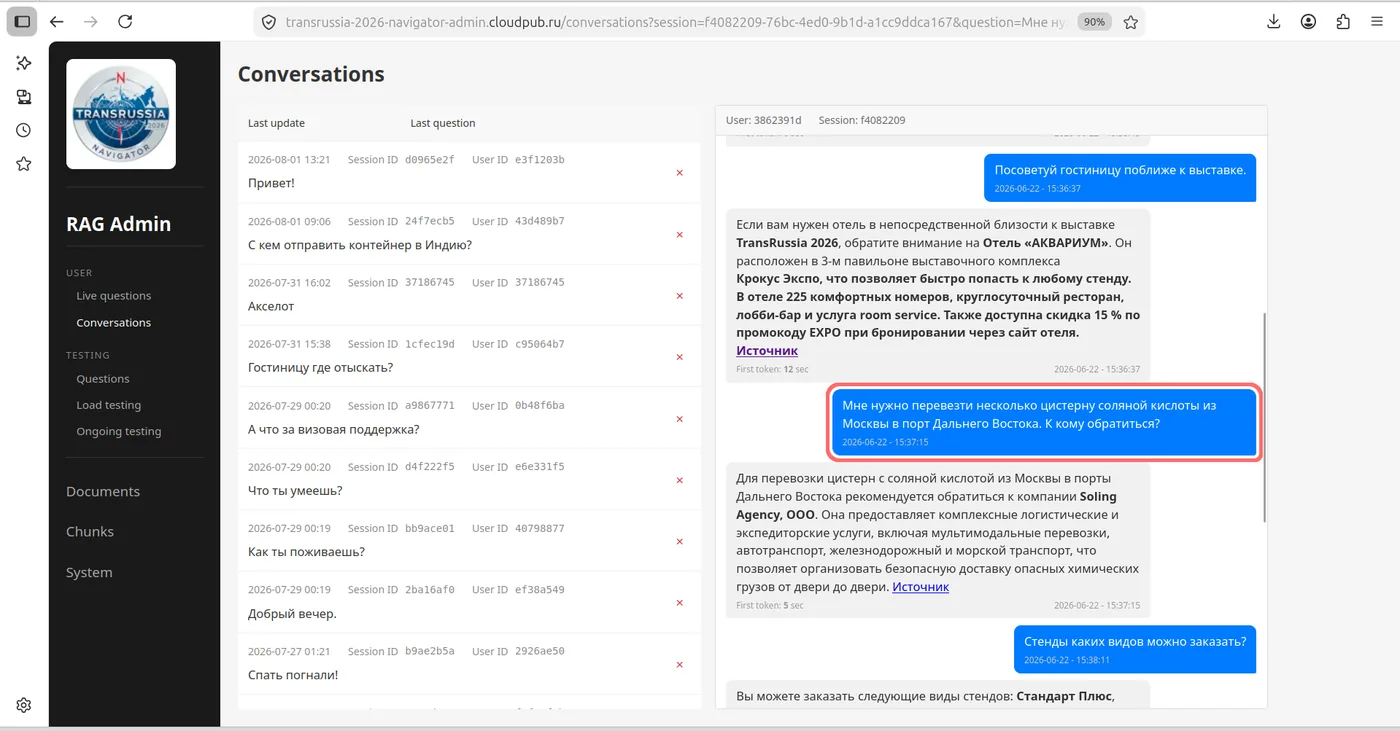Open the conversation "Что ты умеешь?"
This screenshot has height=731, width=1400.
coord(469,480)
